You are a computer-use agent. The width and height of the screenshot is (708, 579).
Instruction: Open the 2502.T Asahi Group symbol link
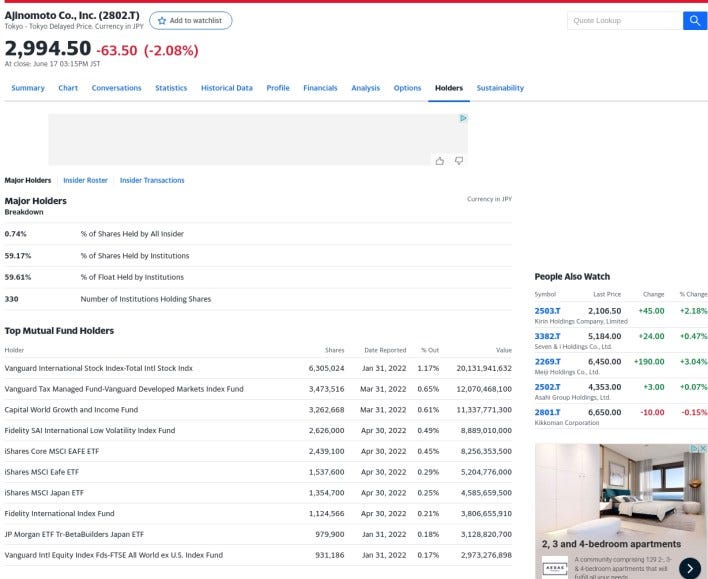(x=547, y=387)
